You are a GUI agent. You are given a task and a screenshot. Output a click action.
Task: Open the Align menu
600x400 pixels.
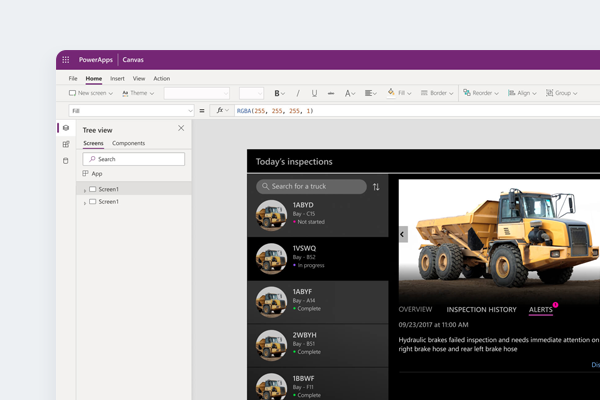(522, 93)
